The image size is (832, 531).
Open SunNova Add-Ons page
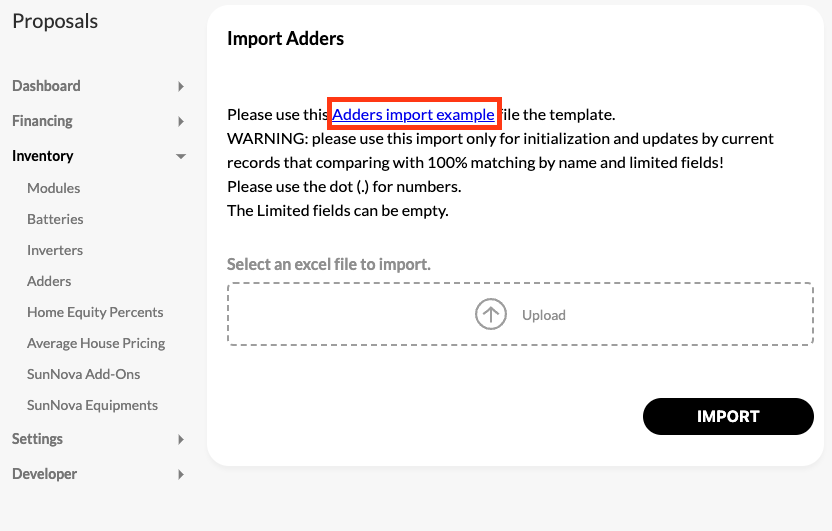pos(83,375)
